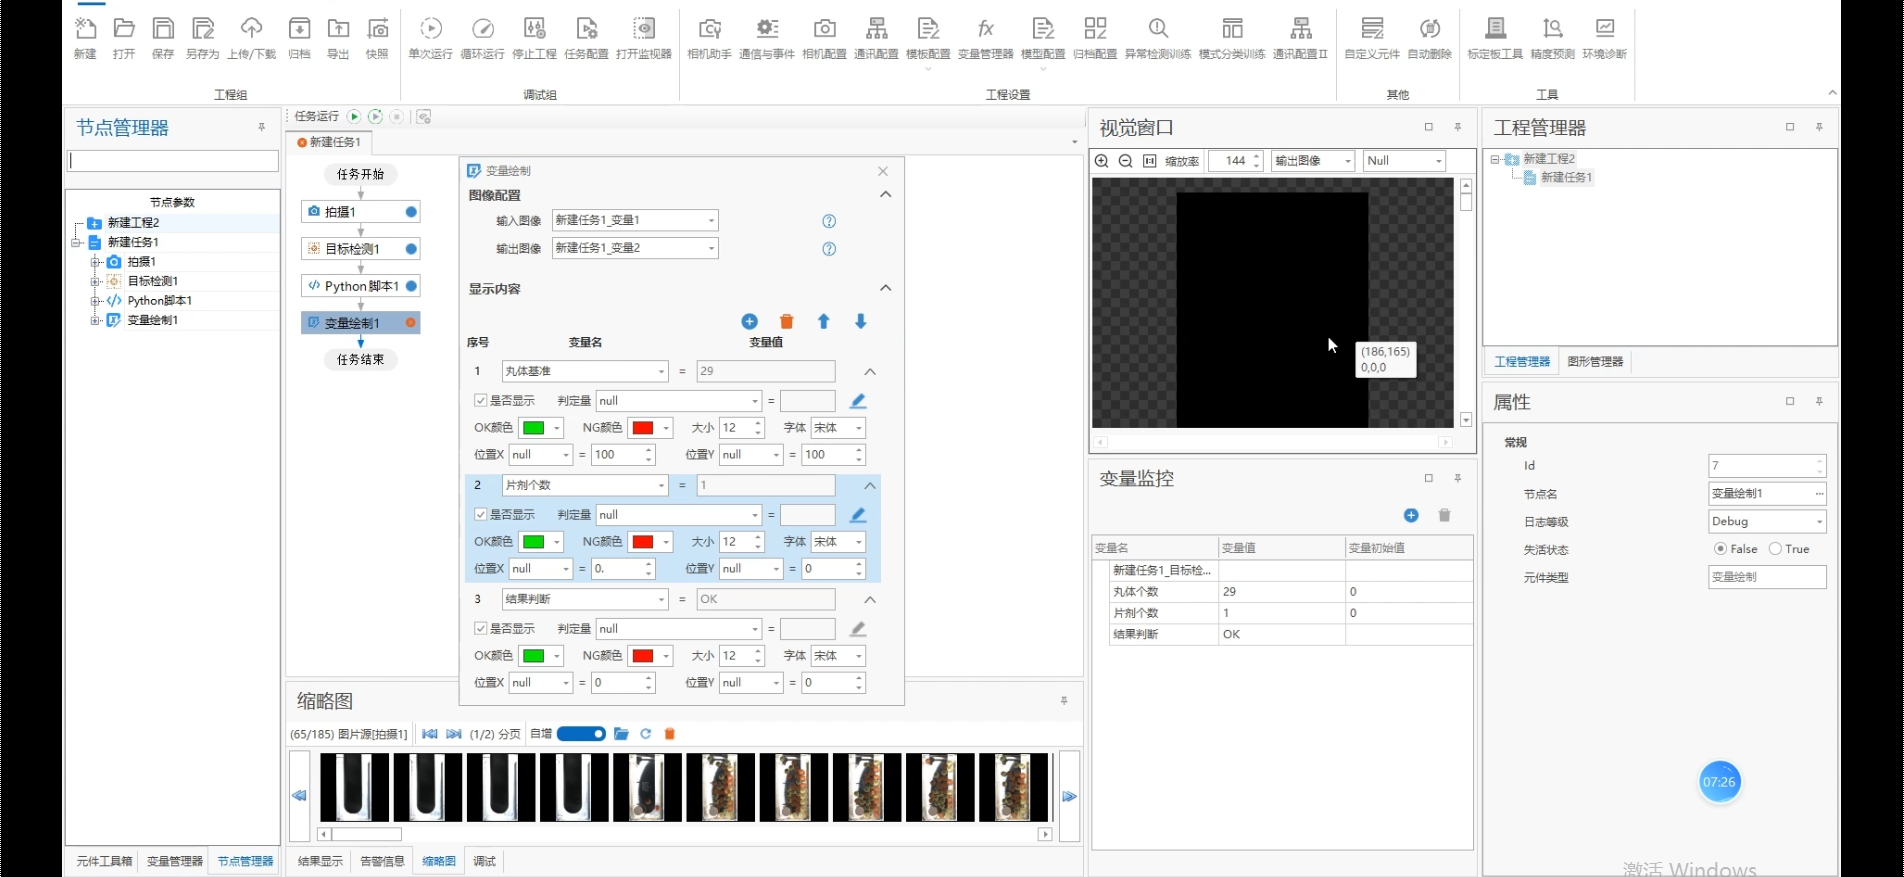Click 停止工程 stop project icon
Viewport: 1904px width, 877px height.
pyautogui.click(x=534, y=37)
